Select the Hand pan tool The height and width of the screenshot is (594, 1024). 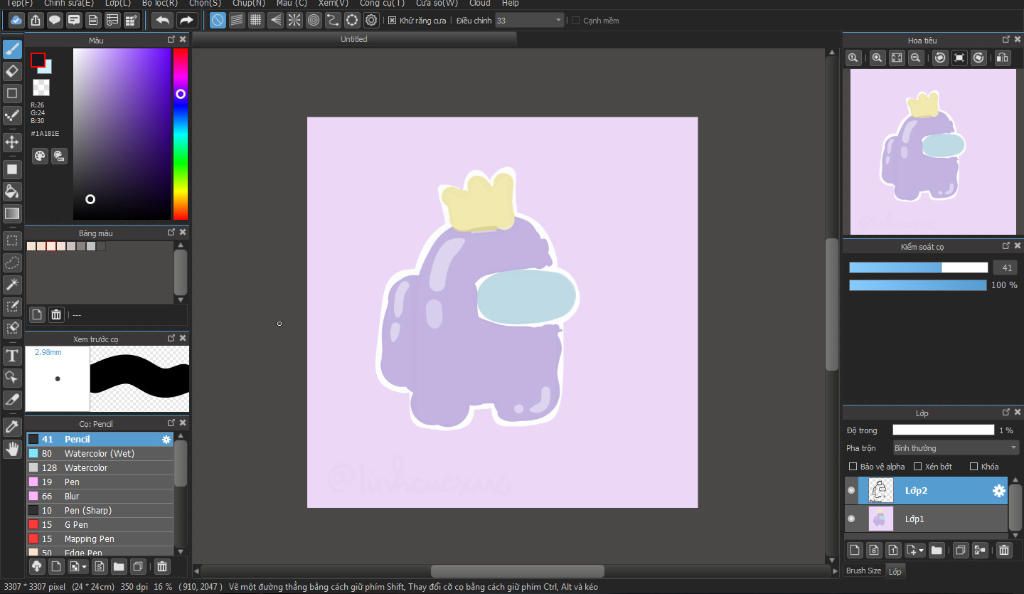[12, 449]
